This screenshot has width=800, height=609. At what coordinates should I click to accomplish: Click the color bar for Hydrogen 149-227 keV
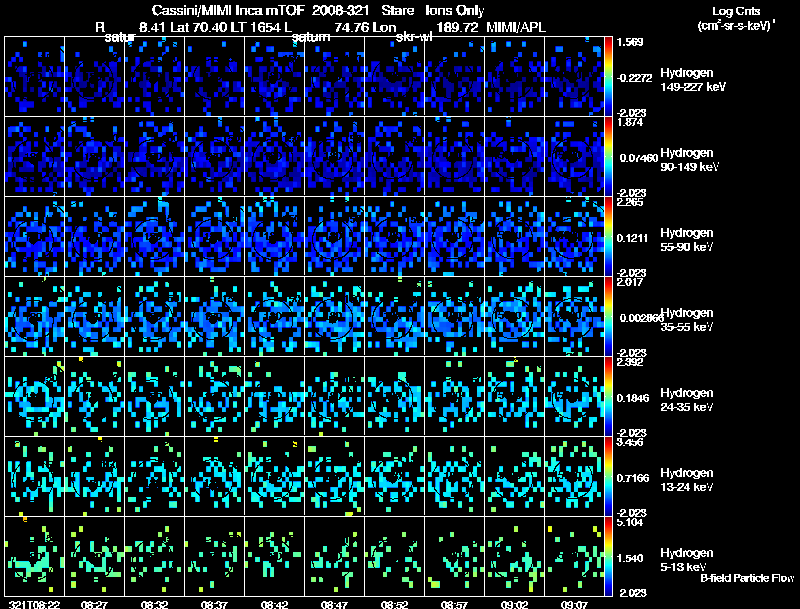click(x=608, y=77)
